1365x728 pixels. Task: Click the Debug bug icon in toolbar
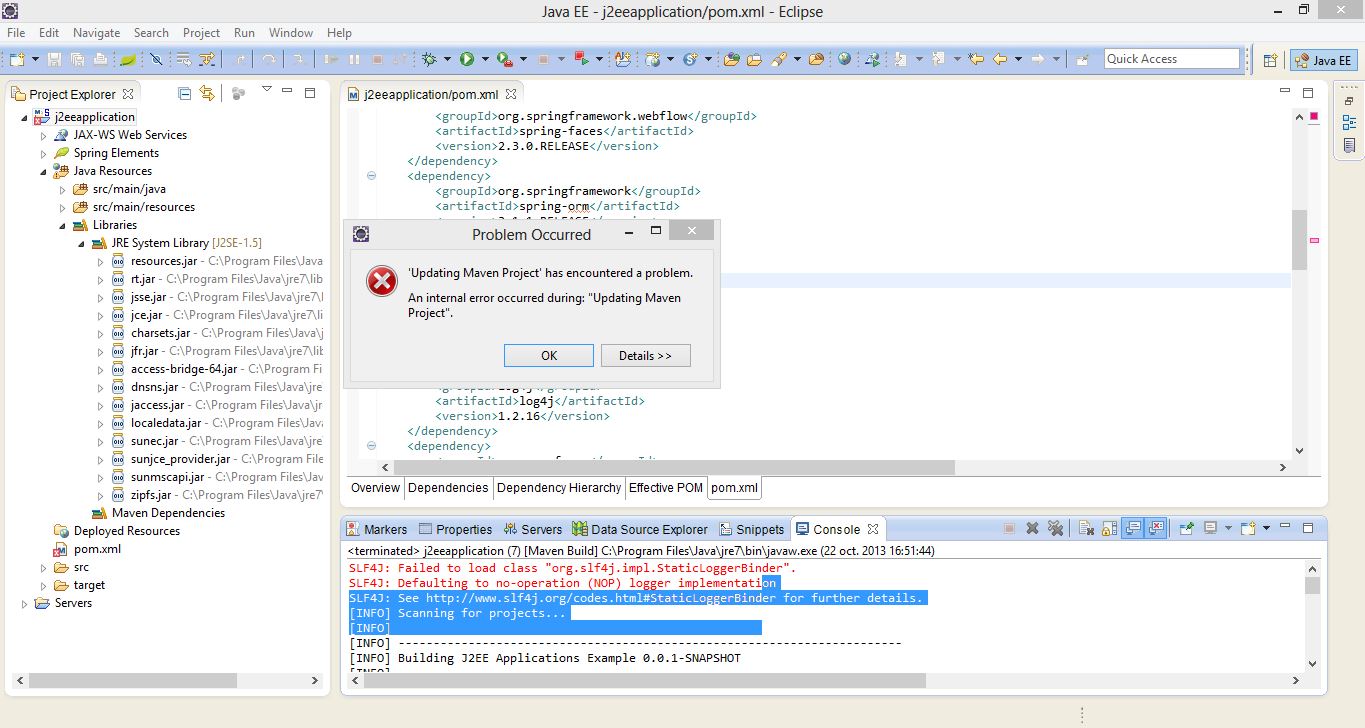(428, 59)
